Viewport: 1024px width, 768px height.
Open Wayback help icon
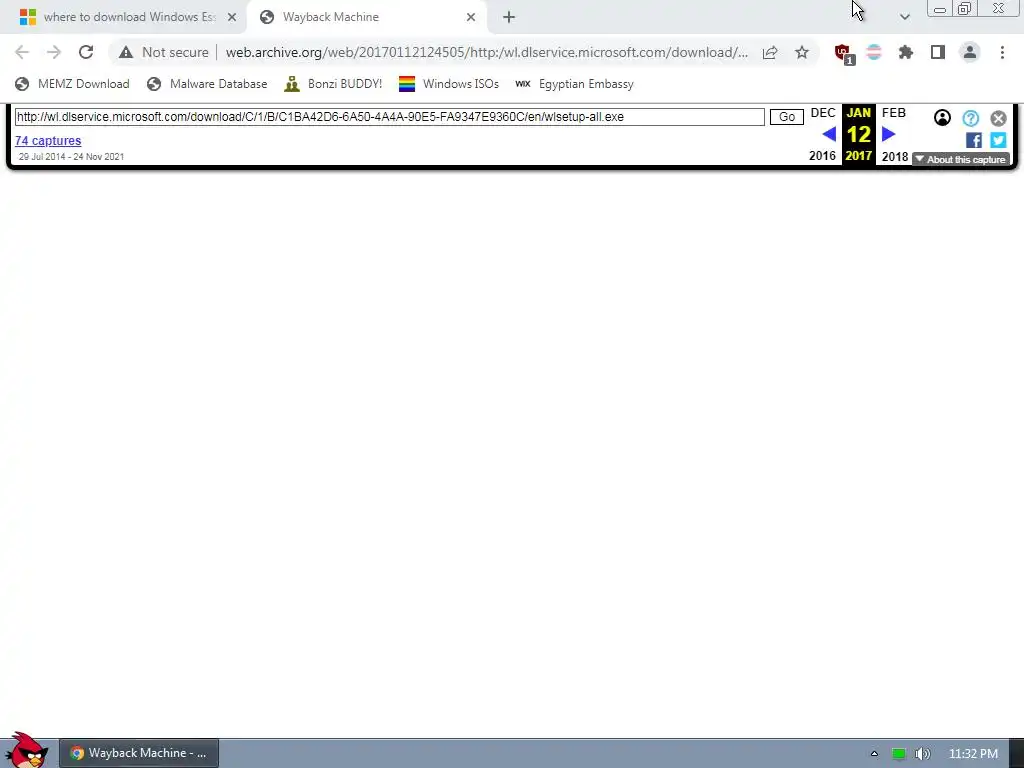[x=970, y=118]
